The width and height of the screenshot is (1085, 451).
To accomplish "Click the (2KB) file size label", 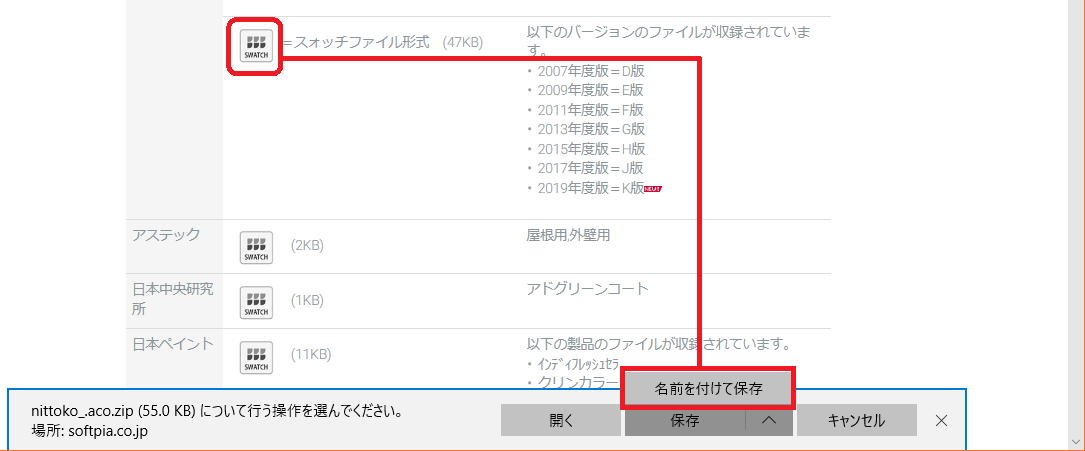I will point(307,246).
